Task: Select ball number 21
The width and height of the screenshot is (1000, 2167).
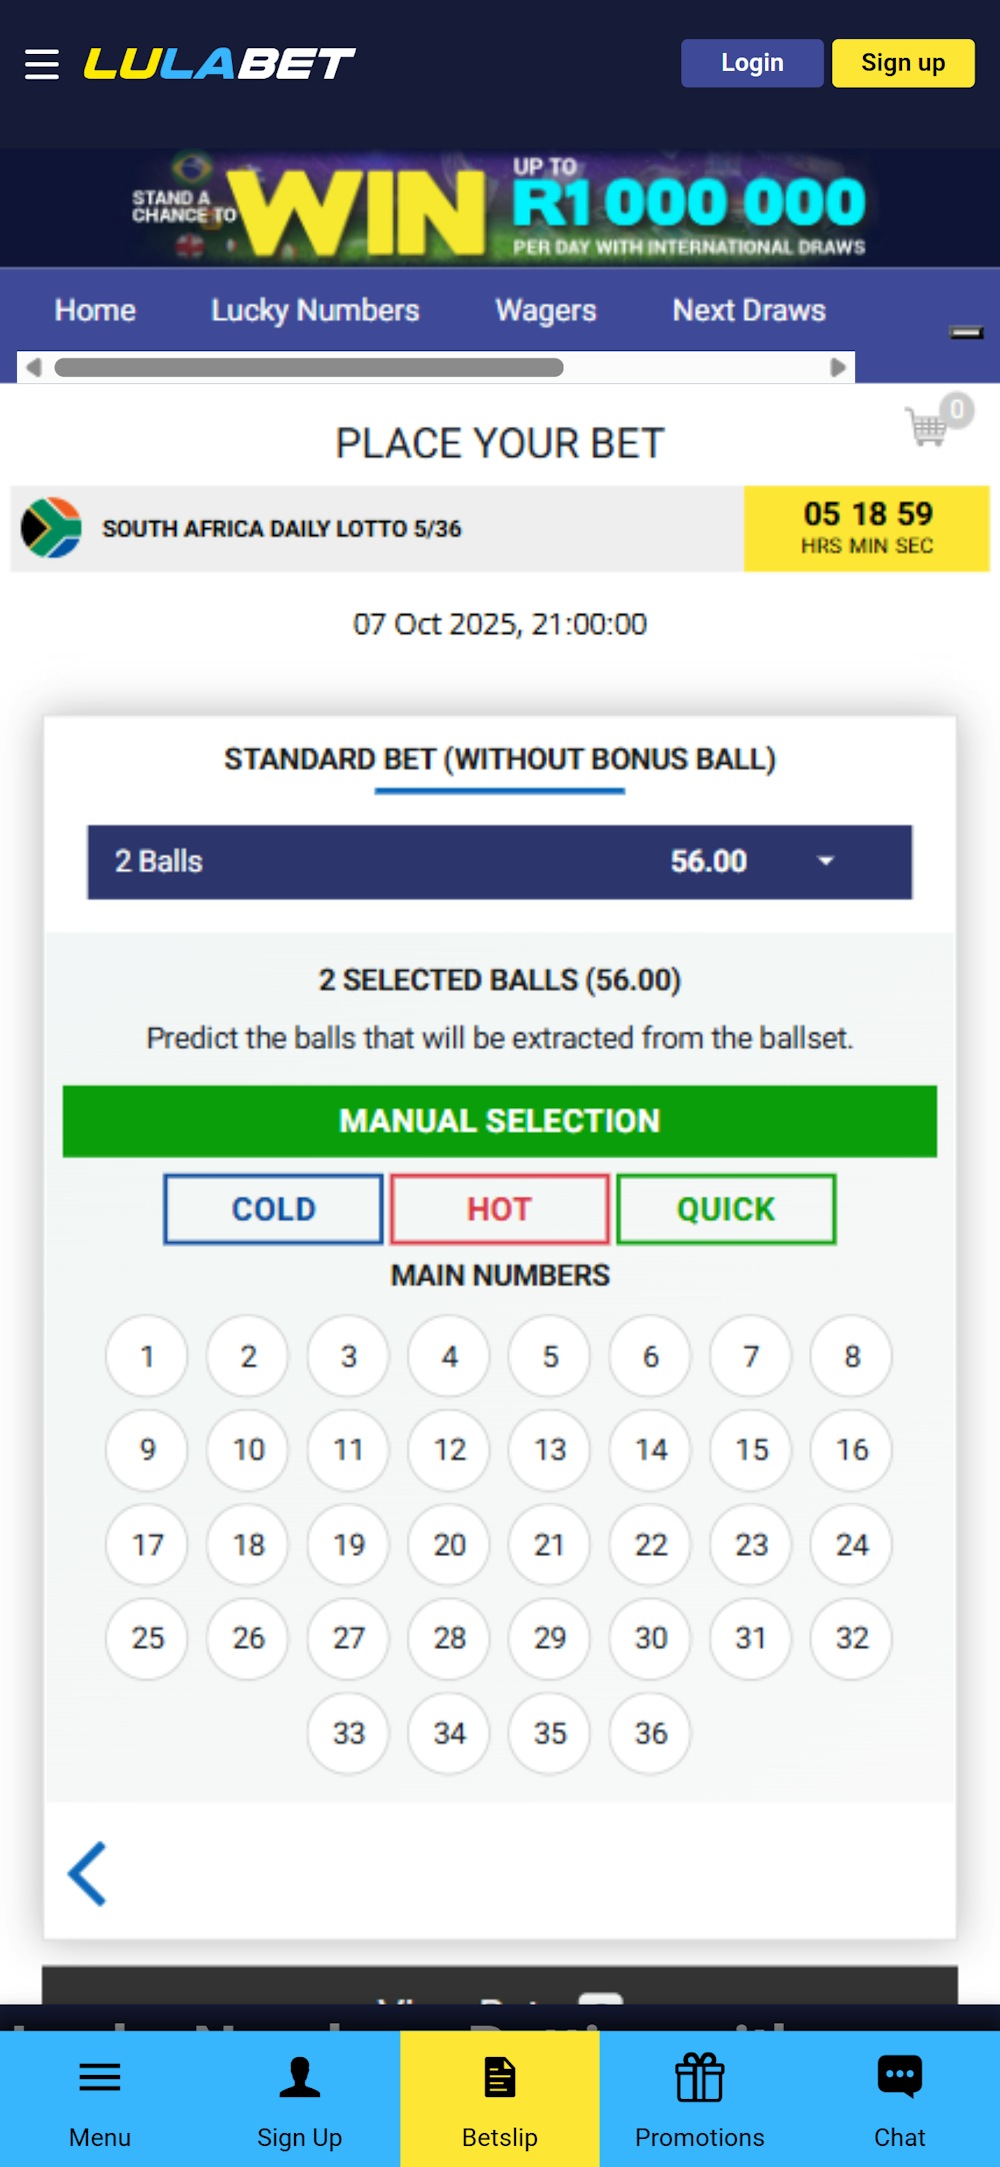Action: pyautogui.click(x=549, y=1545)
